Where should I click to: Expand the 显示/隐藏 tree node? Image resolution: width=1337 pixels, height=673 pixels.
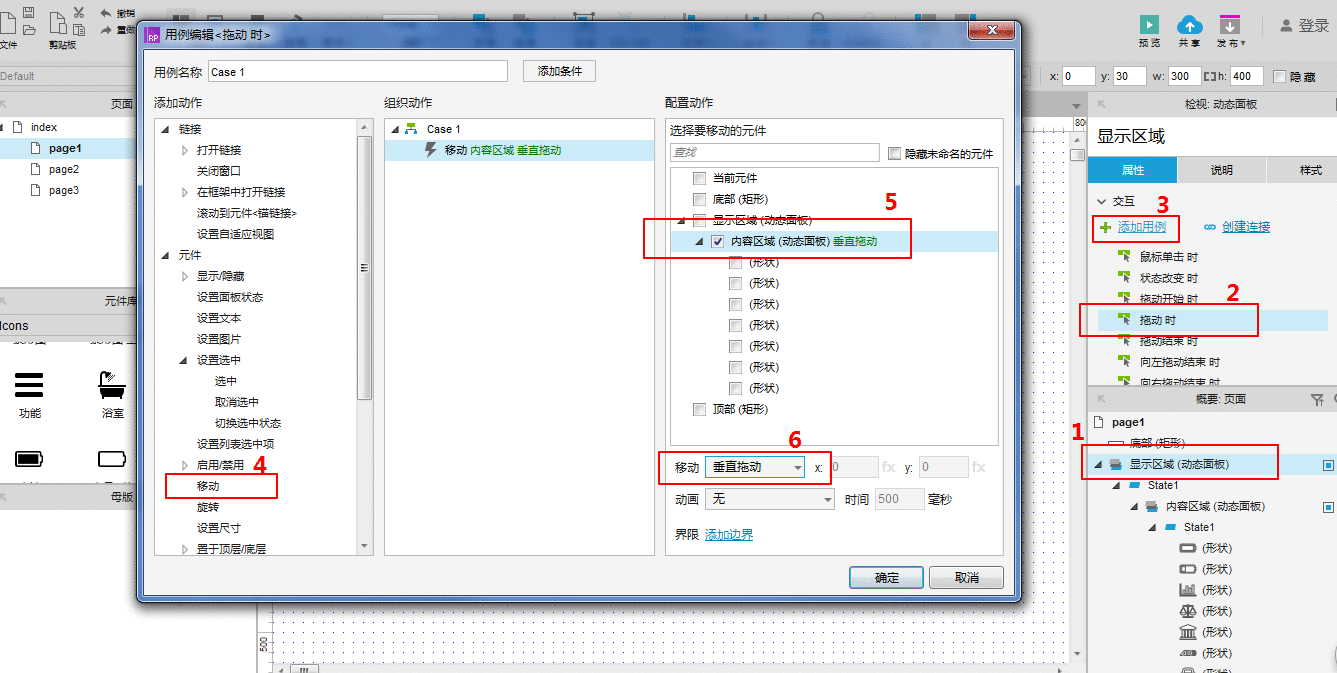pyautogui.click(x=185, y=276)
